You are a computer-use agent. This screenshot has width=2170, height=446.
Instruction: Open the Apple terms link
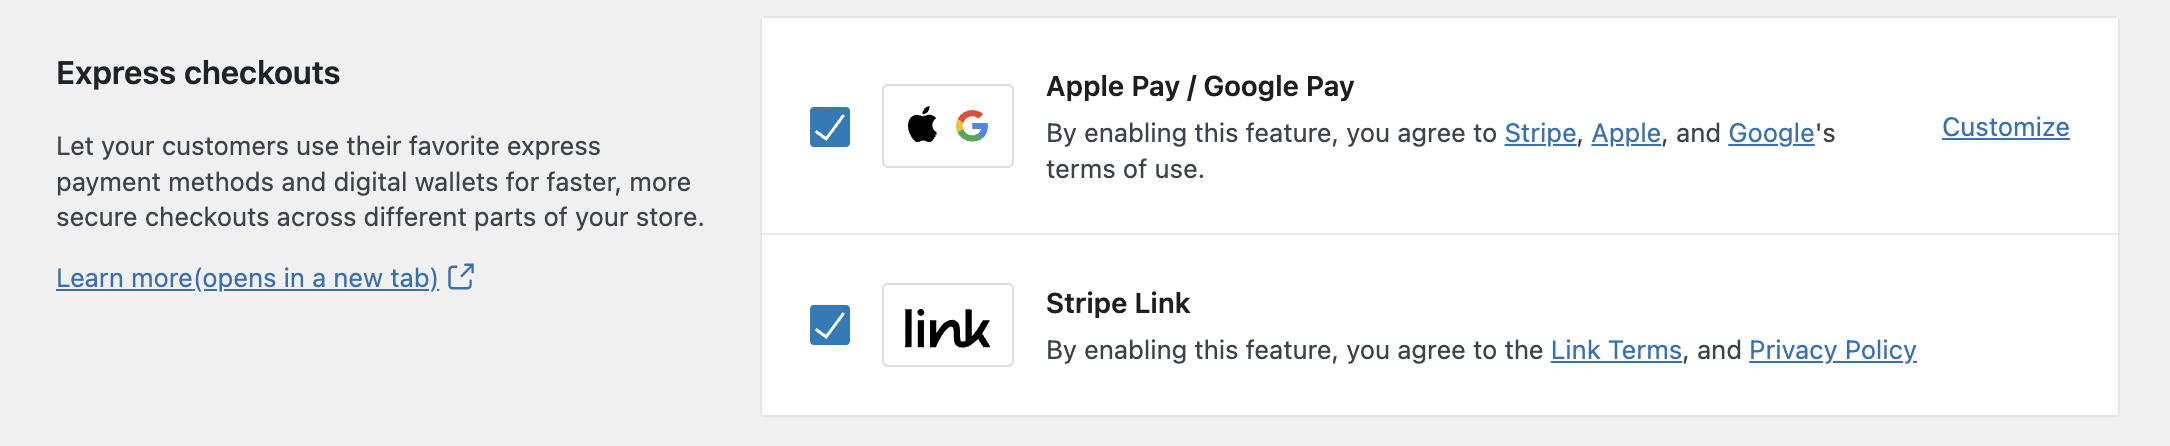(x=1626, y=133)
